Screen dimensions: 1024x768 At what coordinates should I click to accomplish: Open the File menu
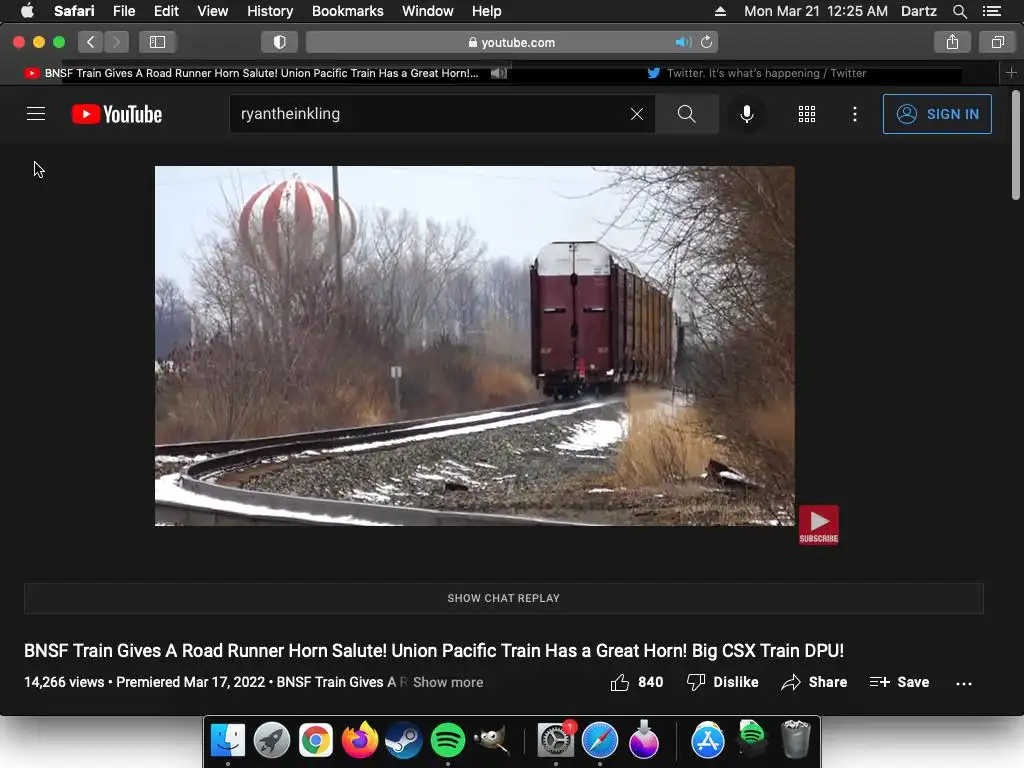124,11
